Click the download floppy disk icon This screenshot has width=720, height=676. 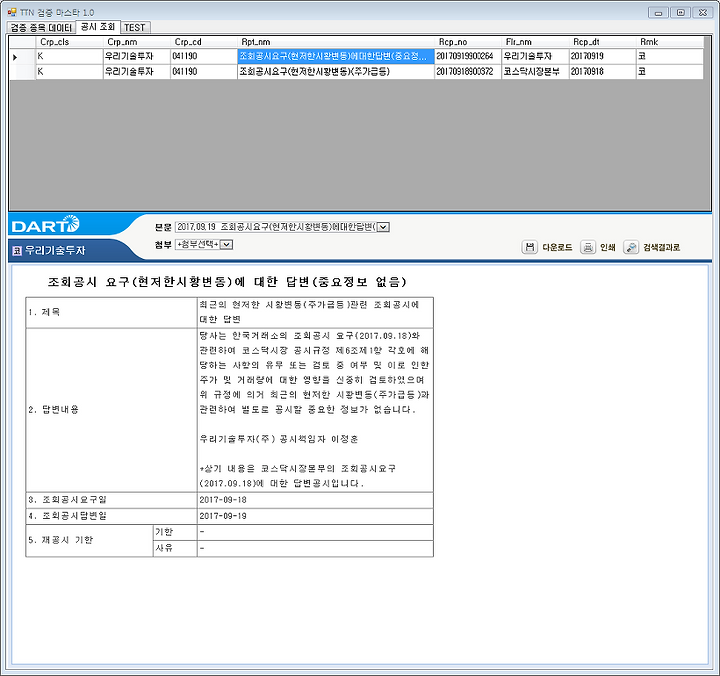pos(529,247)
